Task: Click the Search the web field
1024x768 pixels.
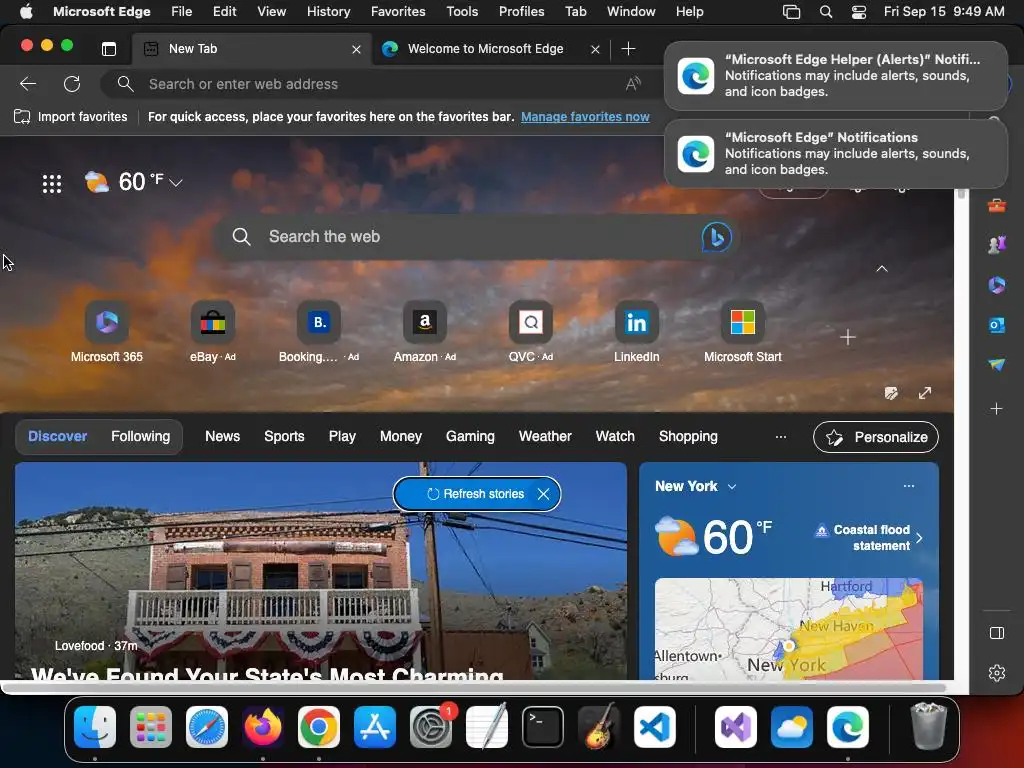Action: [477, 237]
